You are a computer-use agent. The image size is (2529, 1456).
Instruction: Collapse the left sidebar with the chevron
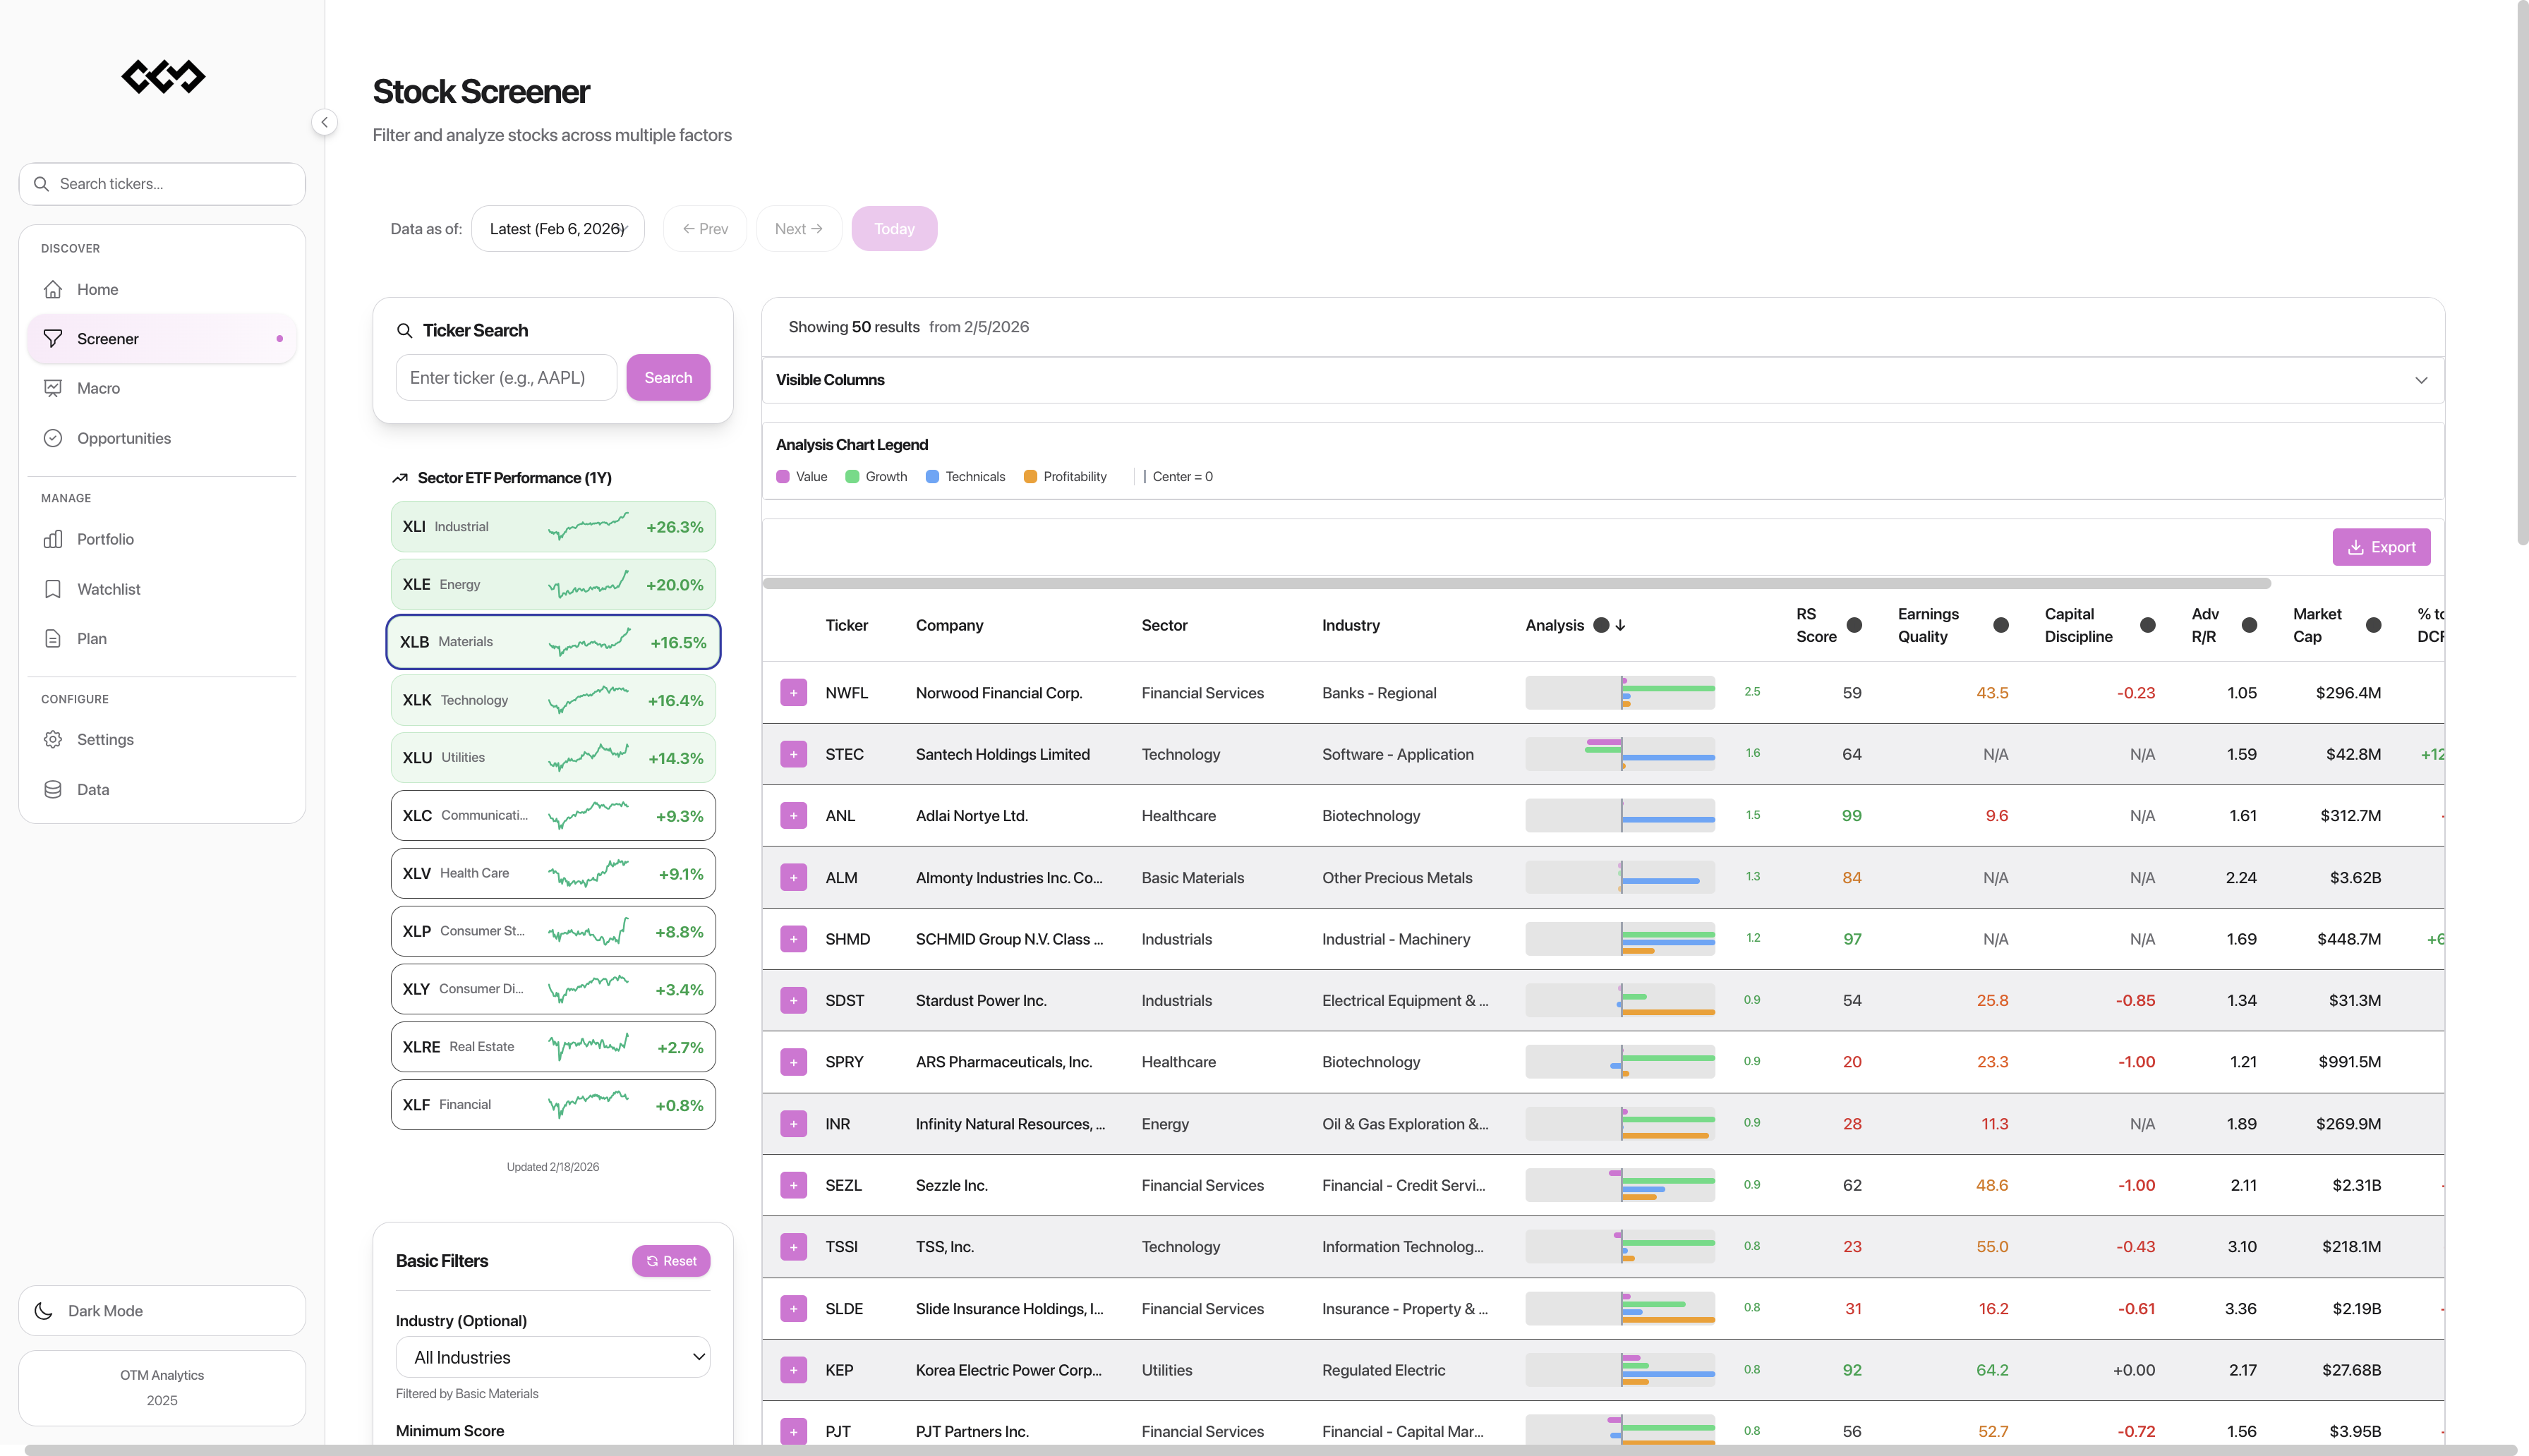324,122
